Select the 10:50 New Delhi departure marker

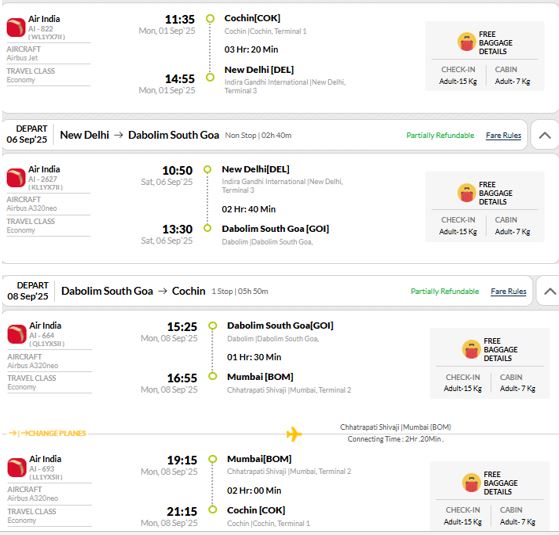pos(207,170)
